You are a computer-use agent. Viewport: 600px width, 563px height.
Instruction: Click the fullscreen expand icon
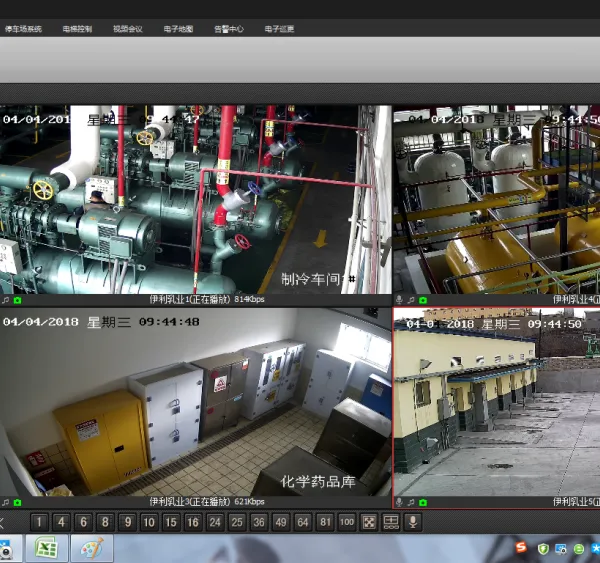pos(369,522)
